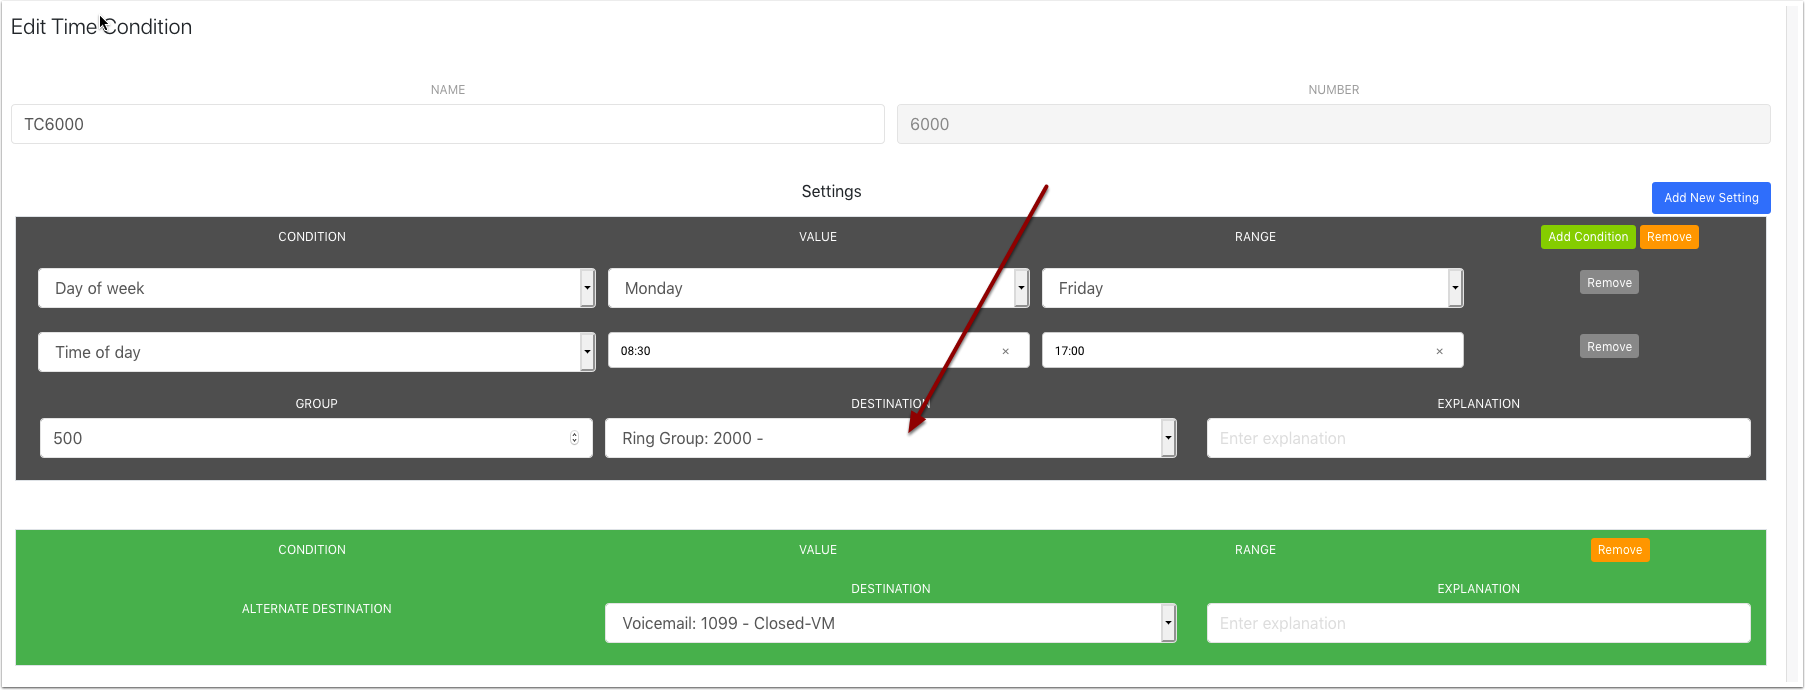Click the Number field showing 6000
The image size is (1805, 690).
[1333, 124]
